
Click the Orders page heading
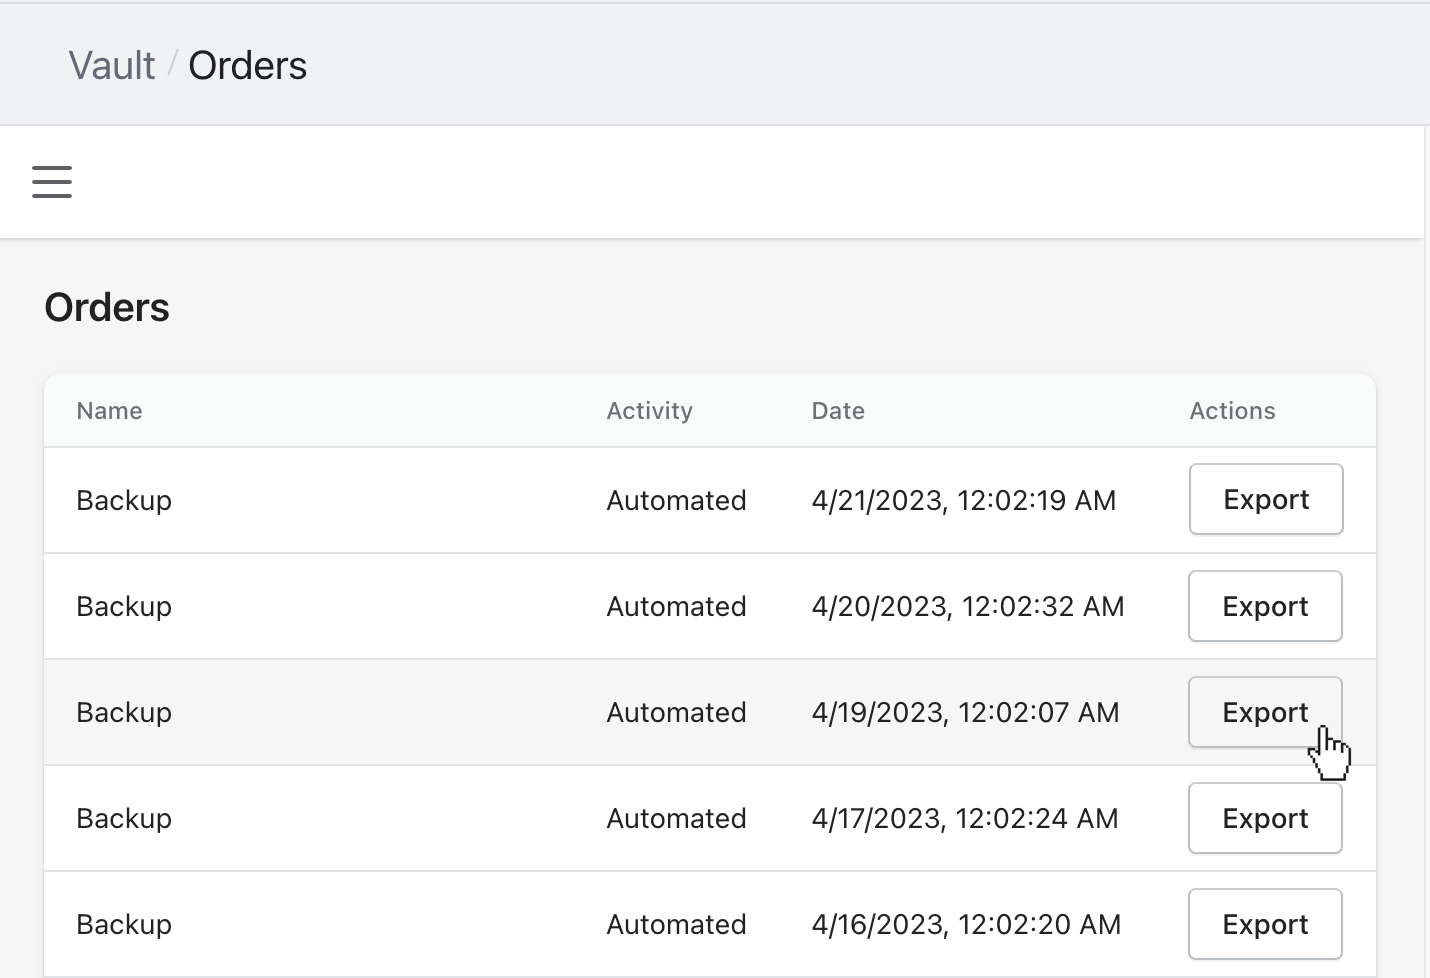point(107,308)
